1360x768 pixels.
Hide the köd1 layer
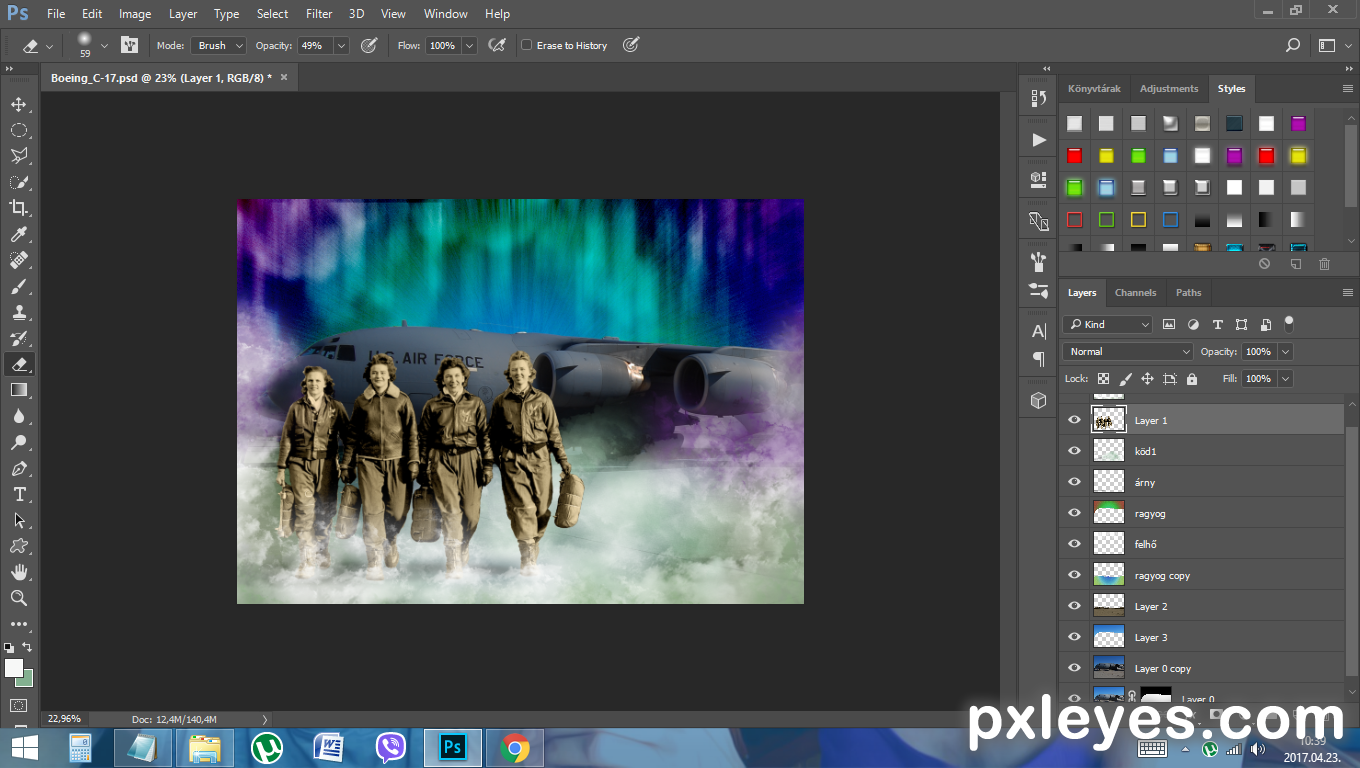click(x=1075, y=451)
